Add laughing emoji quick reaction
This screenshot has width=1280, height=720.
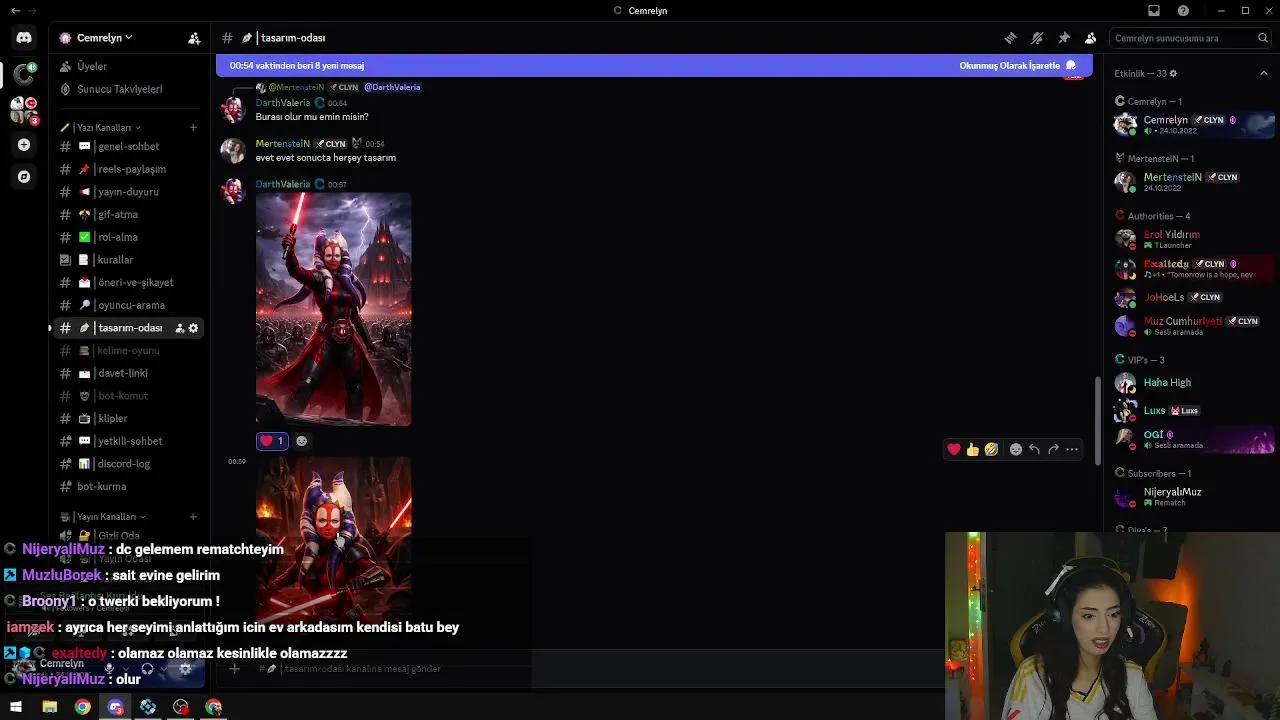pos(991,449)
